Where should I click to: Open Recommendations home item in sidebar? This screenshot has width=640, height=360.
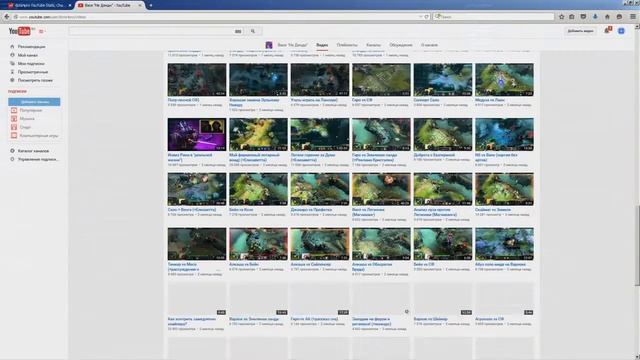click(x=31, y=47)
